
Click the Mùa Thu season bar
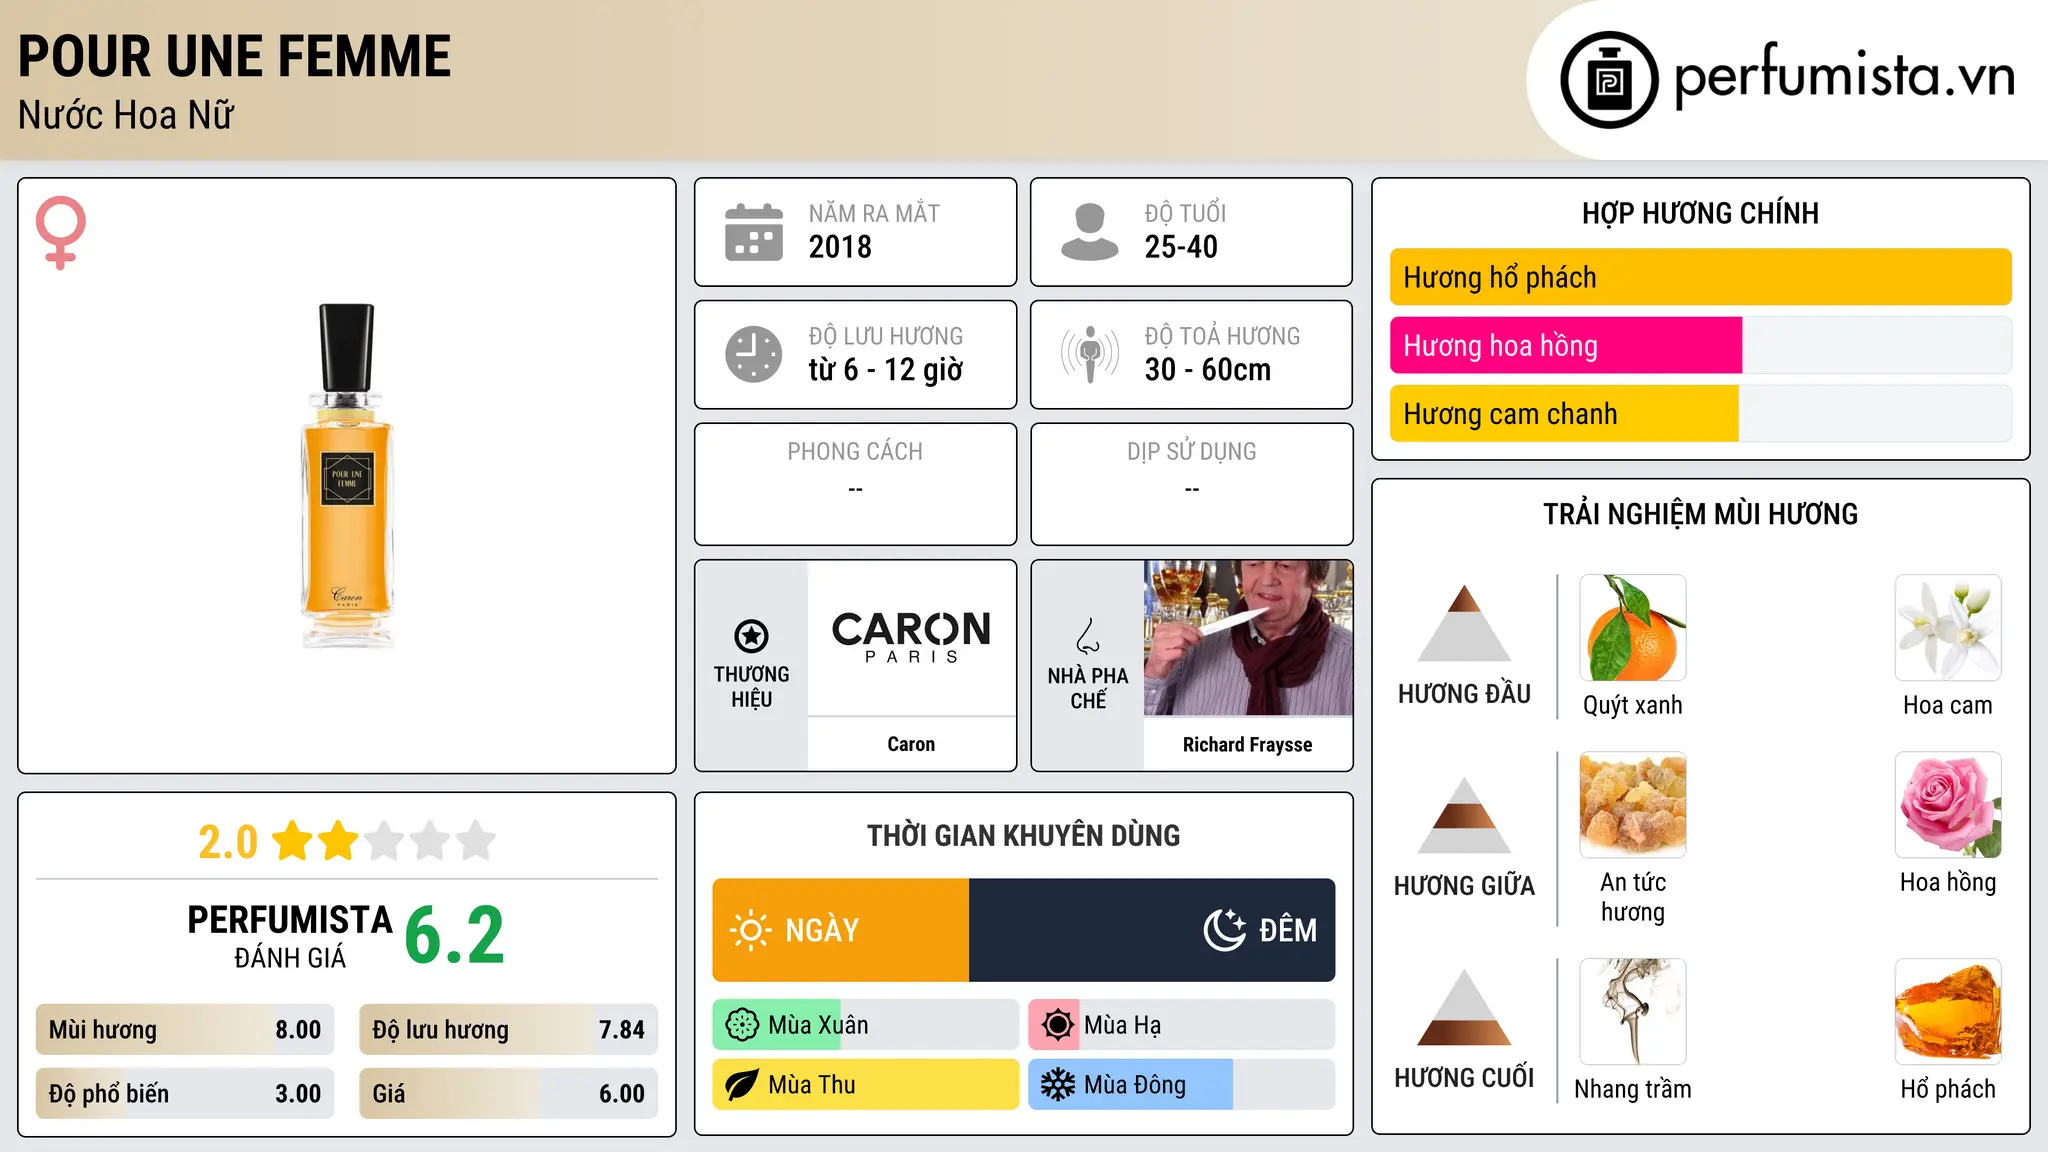click(865, 1085)
